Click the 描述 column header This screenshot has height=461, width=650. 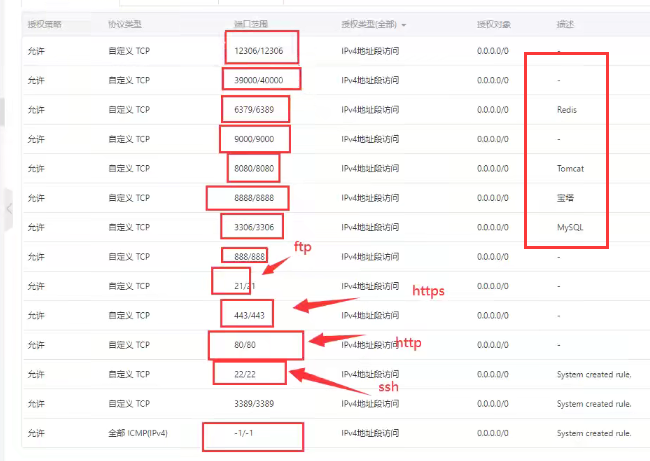565,22
